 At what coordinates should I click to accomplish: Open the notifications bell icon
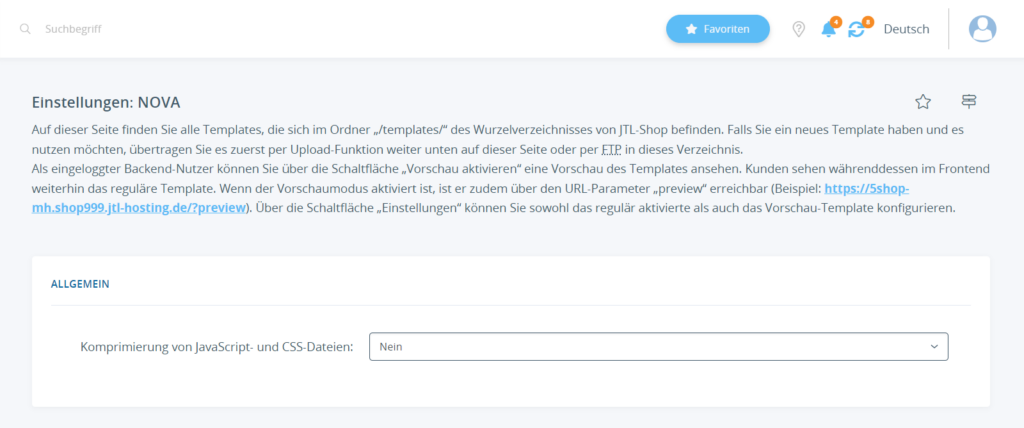[x=829, y=29]
